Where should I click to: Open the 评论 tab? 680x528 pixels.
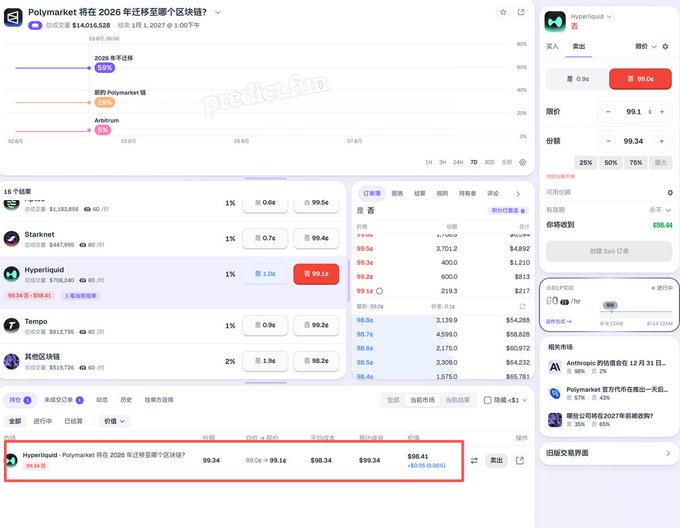(493, 193)
